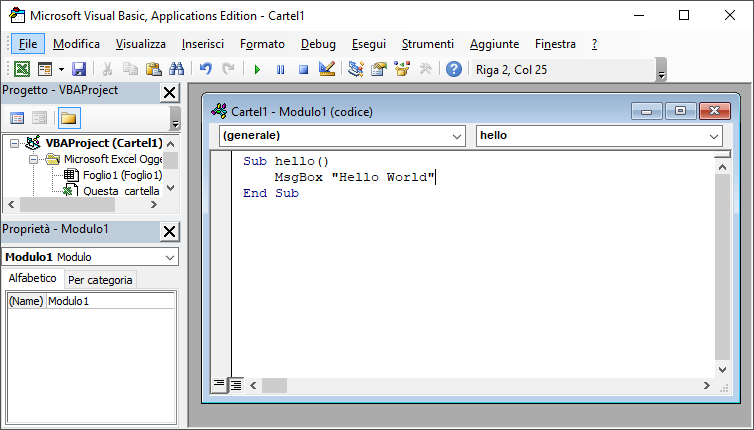Screen dimensions: 754x430
Task: Maximize the Cartel1 - Modulo1 code window
Action: 680,112
